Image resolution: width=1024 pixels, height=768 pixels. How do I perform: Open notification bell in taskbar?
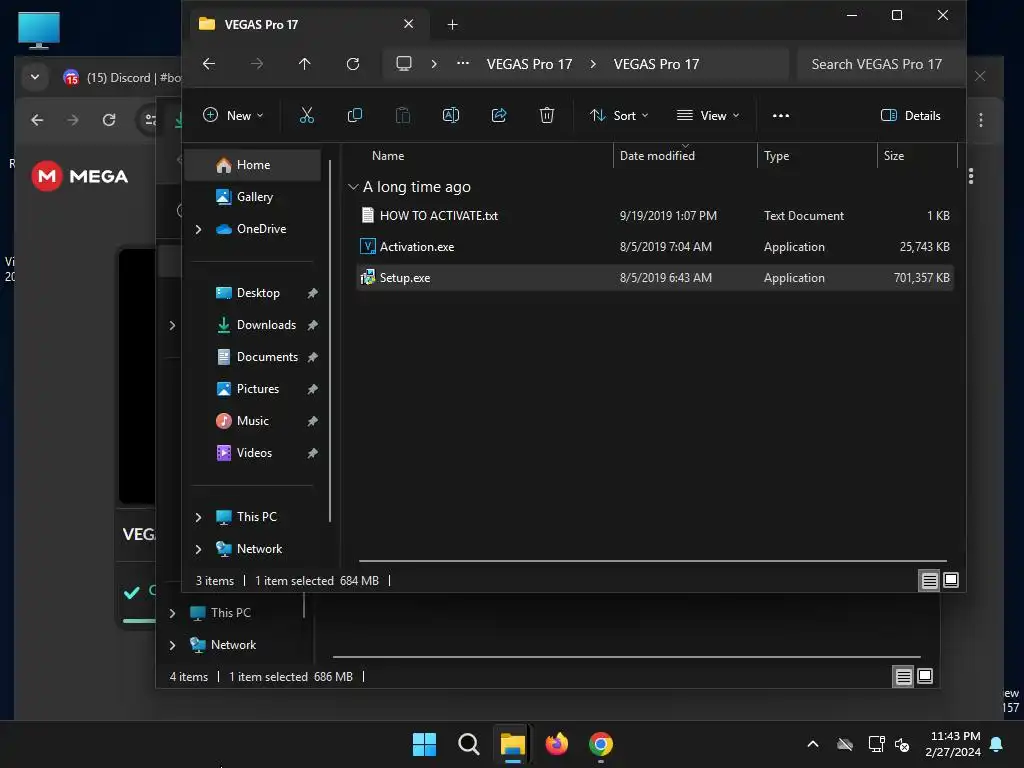click(x=997, y=744)
